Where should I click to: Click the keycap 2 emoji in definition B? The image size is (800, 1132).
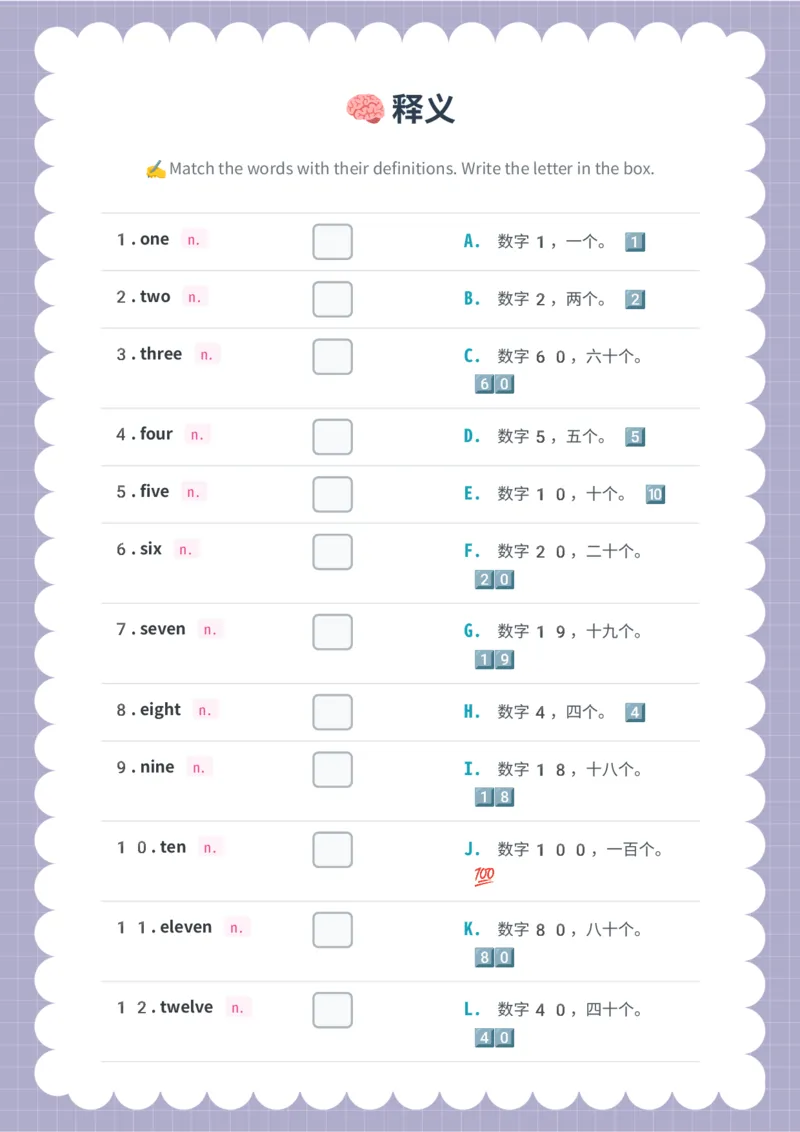click(635, 299)
